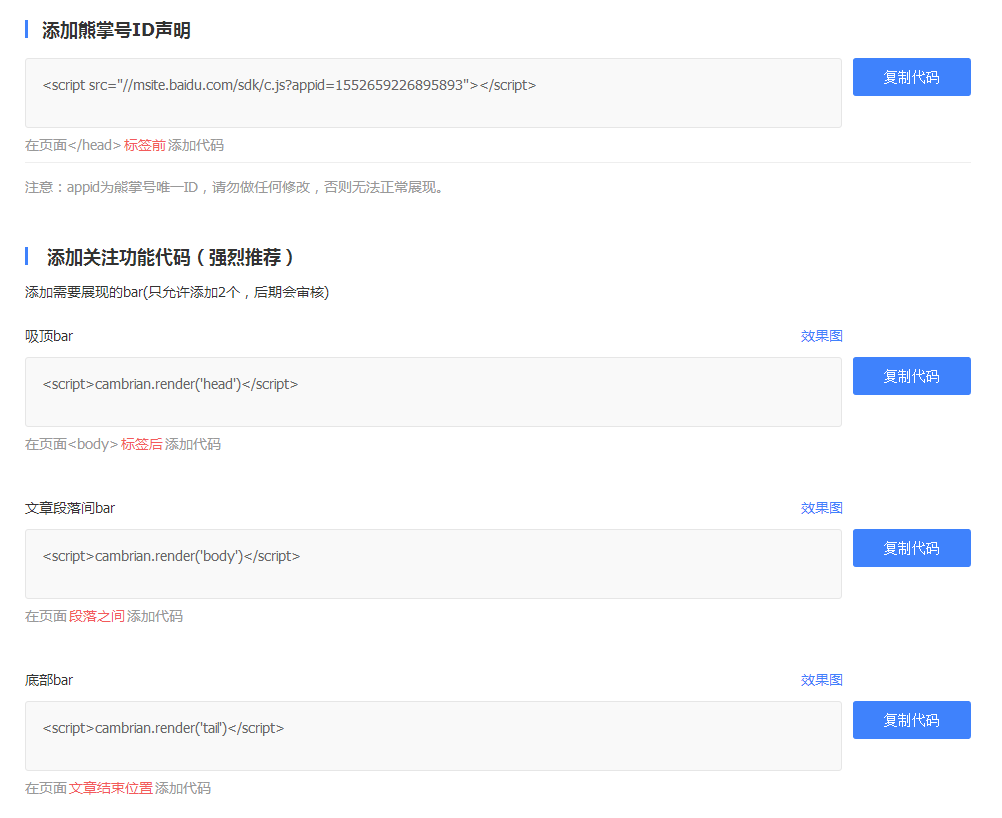Click the appid warning note text

(x=234, y=187)
